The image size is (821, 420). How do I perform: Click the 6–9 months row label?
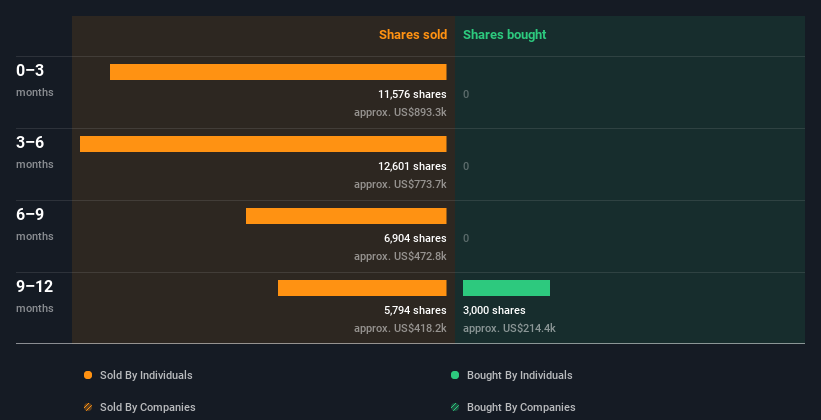[35, 224]
